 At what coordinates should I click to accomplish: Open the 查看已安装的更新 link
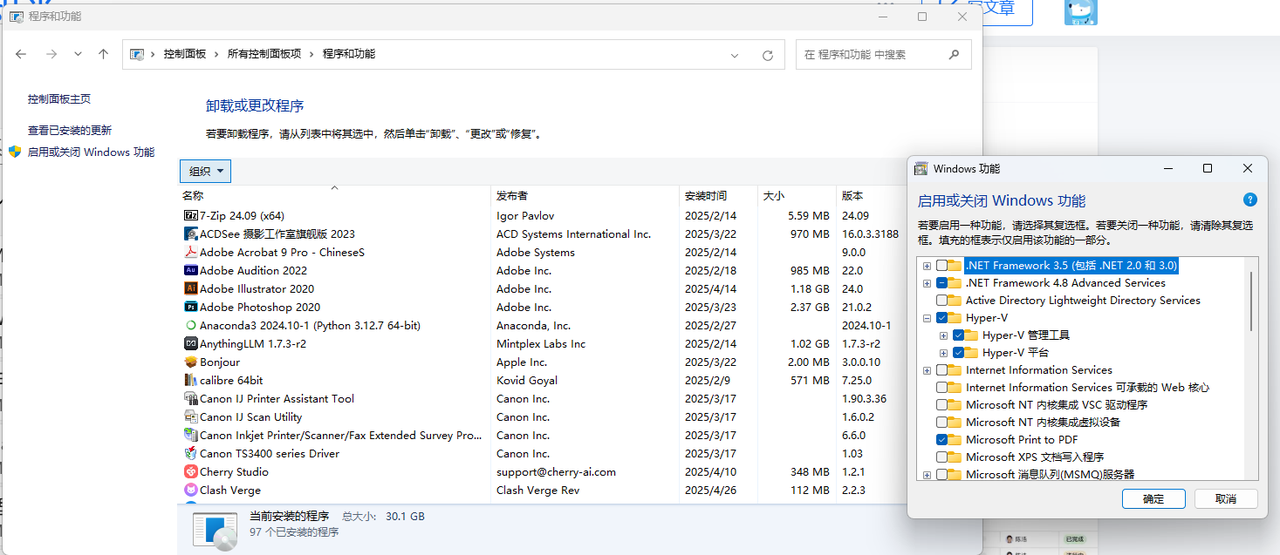click(70, 130)
